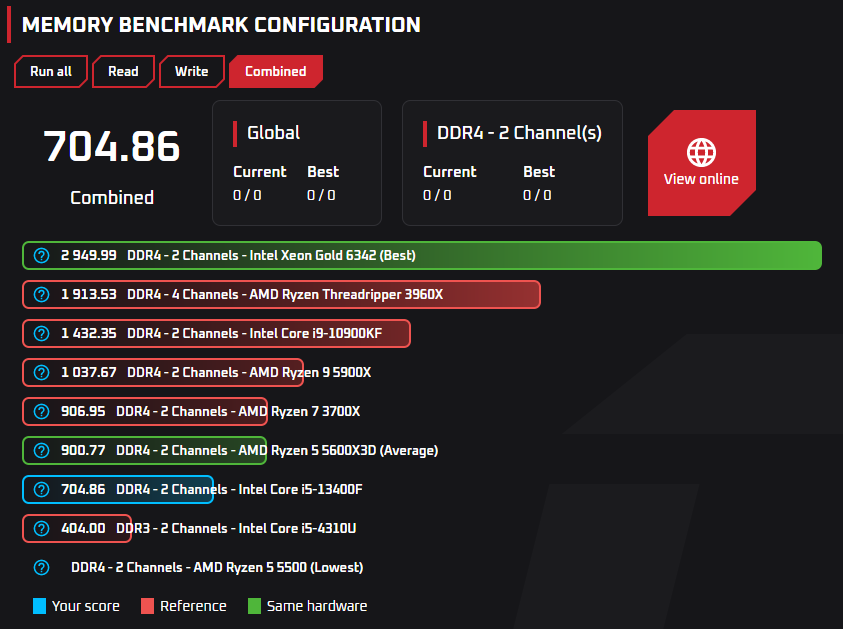This screenshot has height=629, width=843.
Task: Click the blue Your score legend swatch
Action: pos(39,606)
